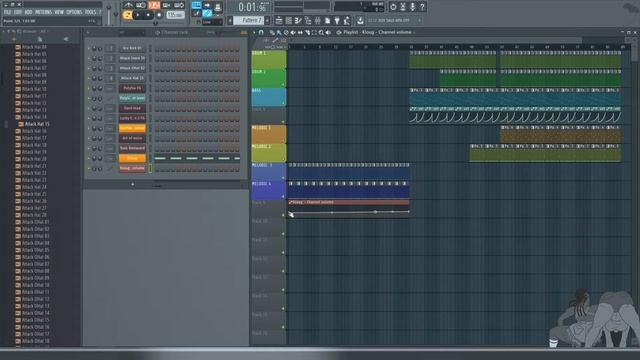Click the DRUM 1 track header in Playlist
Screen dimensions: 640x360
coord(269,60)
